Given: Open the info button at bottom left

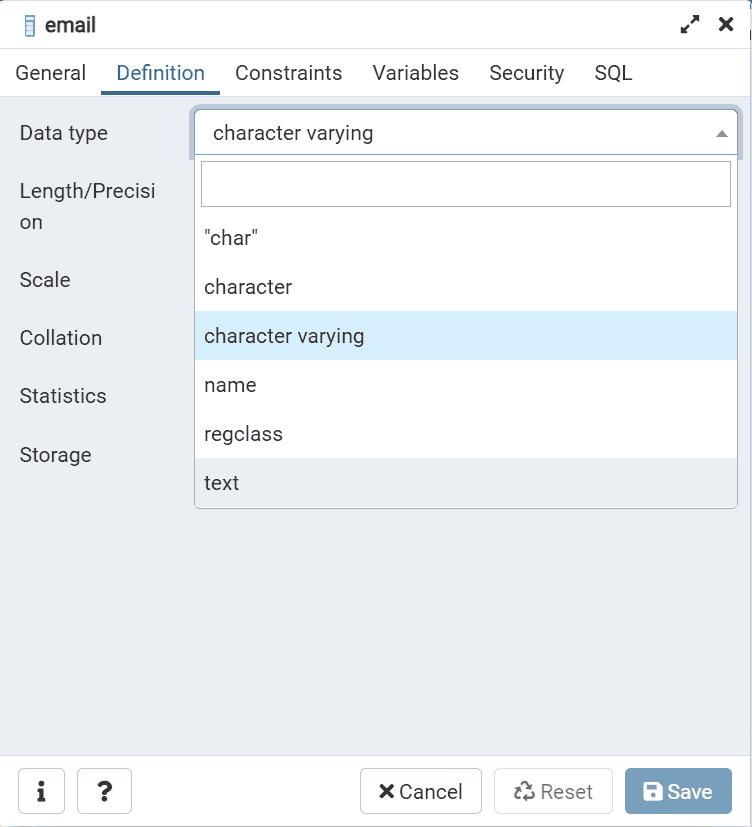Looking at the screenshot, I should click(41, 791).
